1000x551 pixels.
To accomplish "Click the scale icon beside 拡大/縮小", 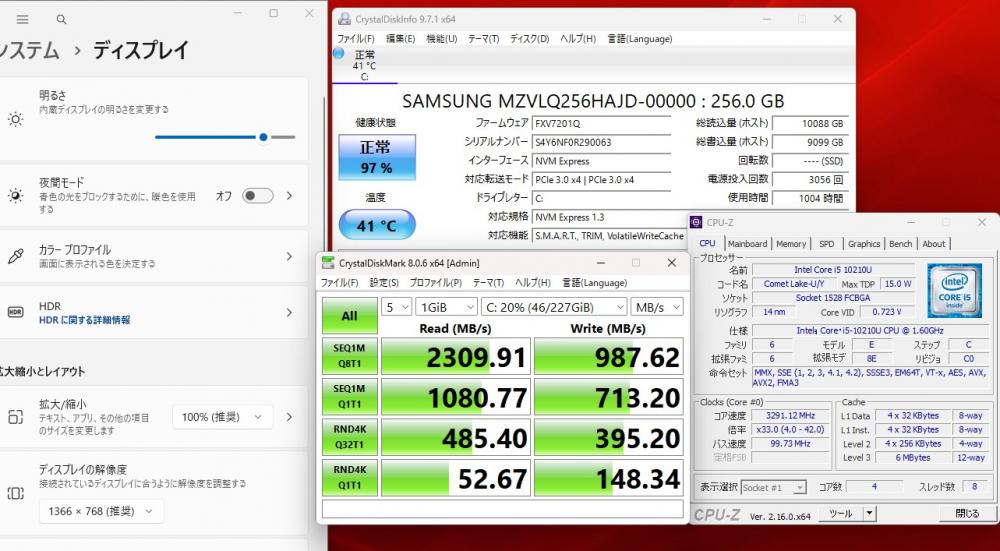I will (15, 417).
